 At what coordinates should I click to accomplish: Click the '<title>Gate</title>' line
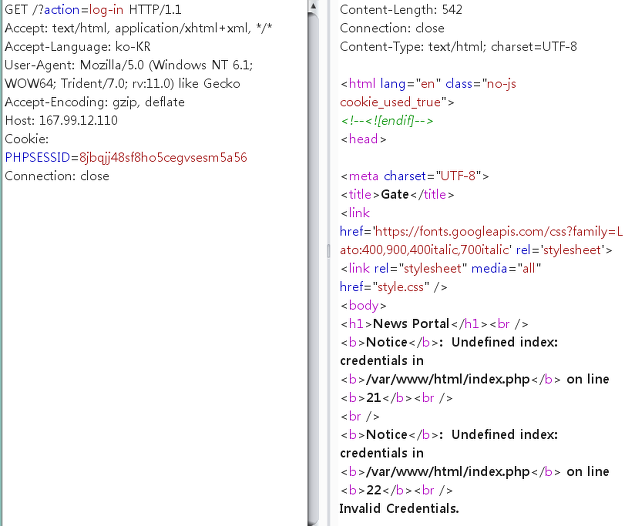(397, 194)
